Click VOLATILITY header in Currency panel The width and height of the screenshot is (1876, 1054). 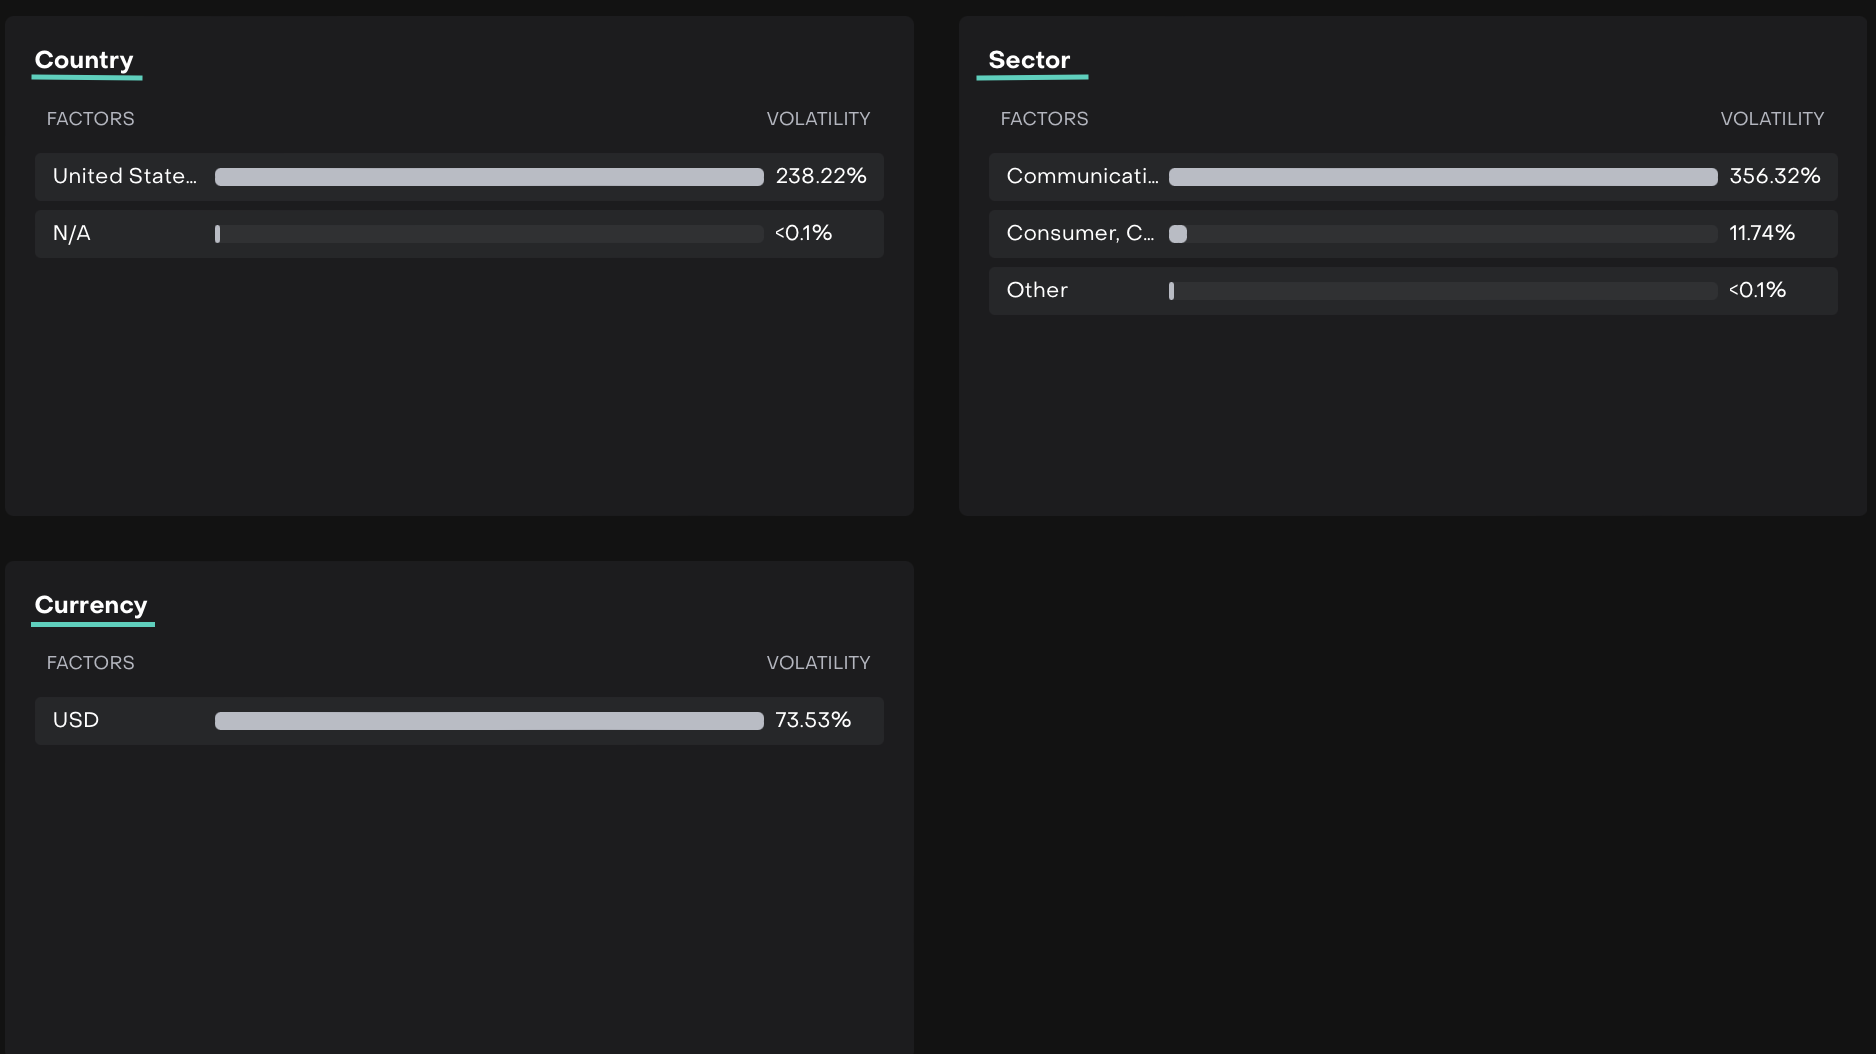click(x=817, y=663)
